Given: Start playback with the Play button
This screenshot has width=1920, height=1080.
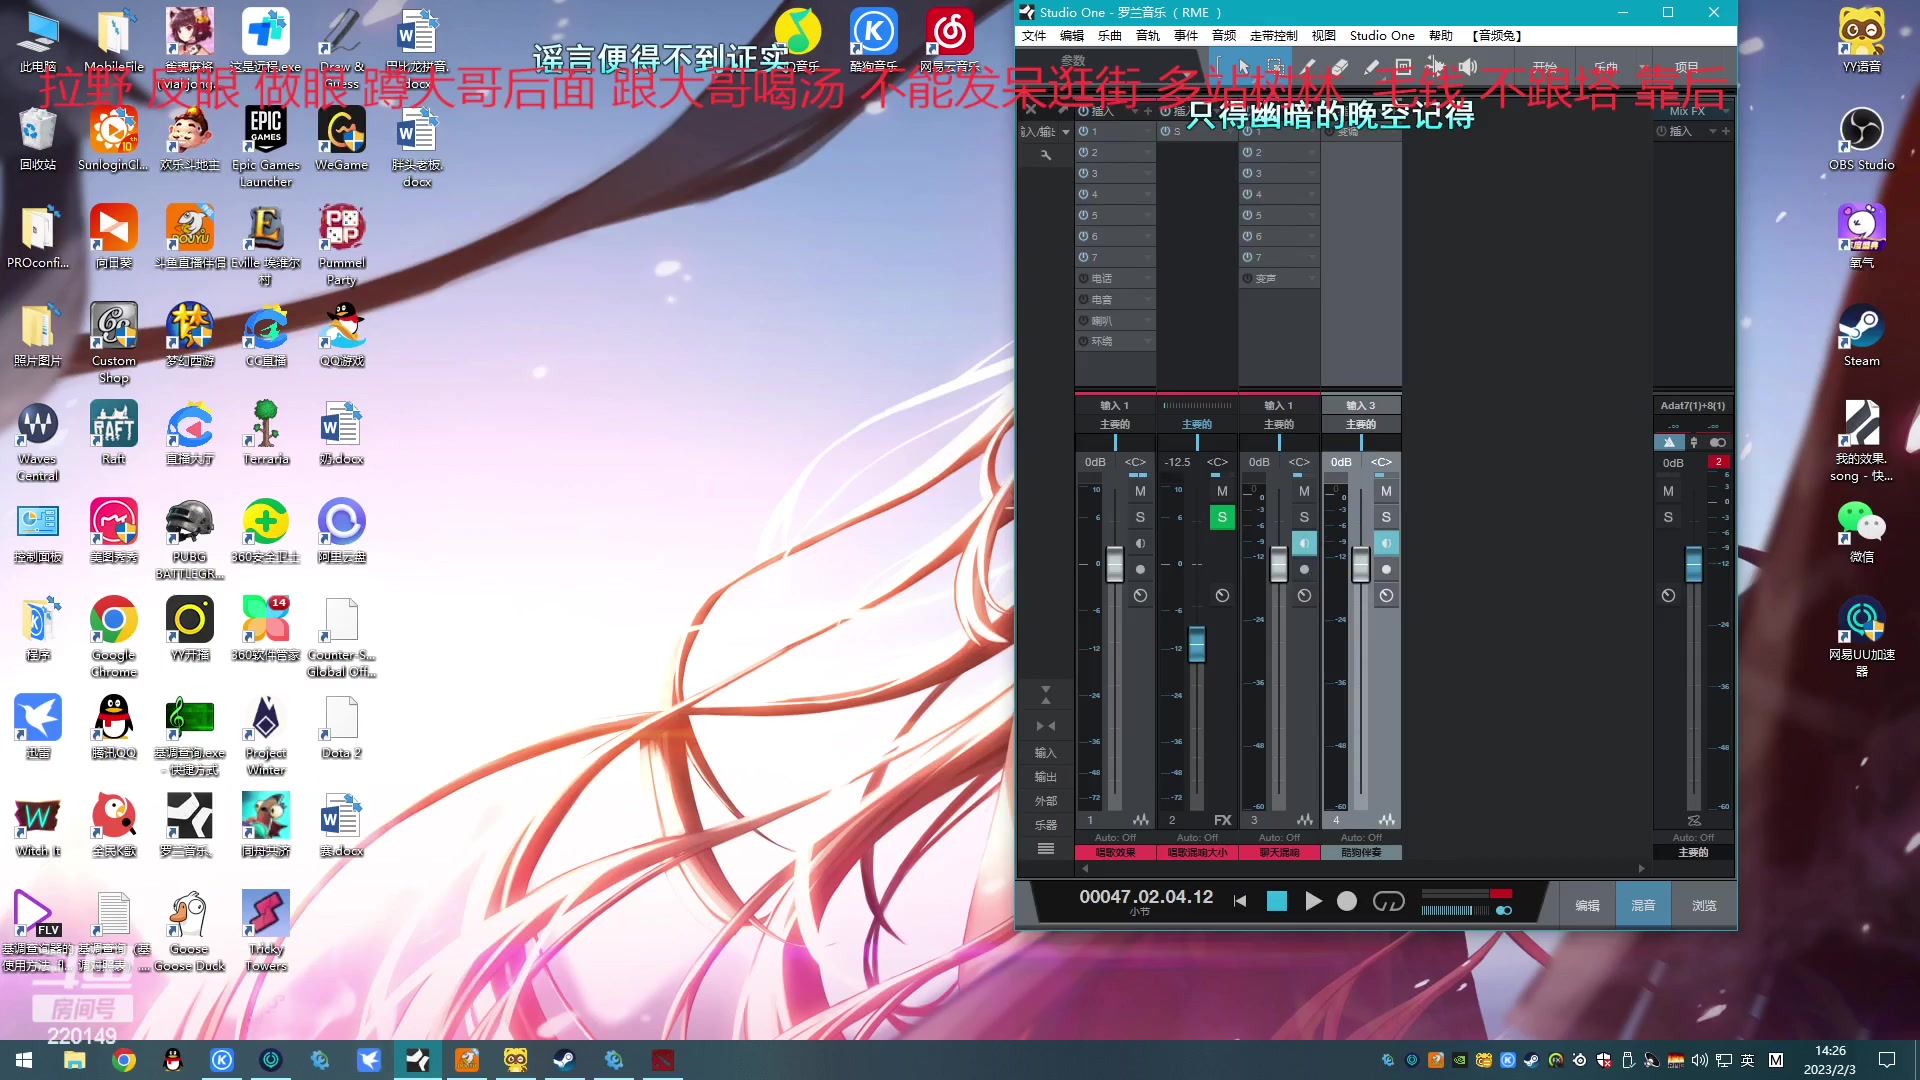Looking at the screenshot, I should [x=1313, y=901].
